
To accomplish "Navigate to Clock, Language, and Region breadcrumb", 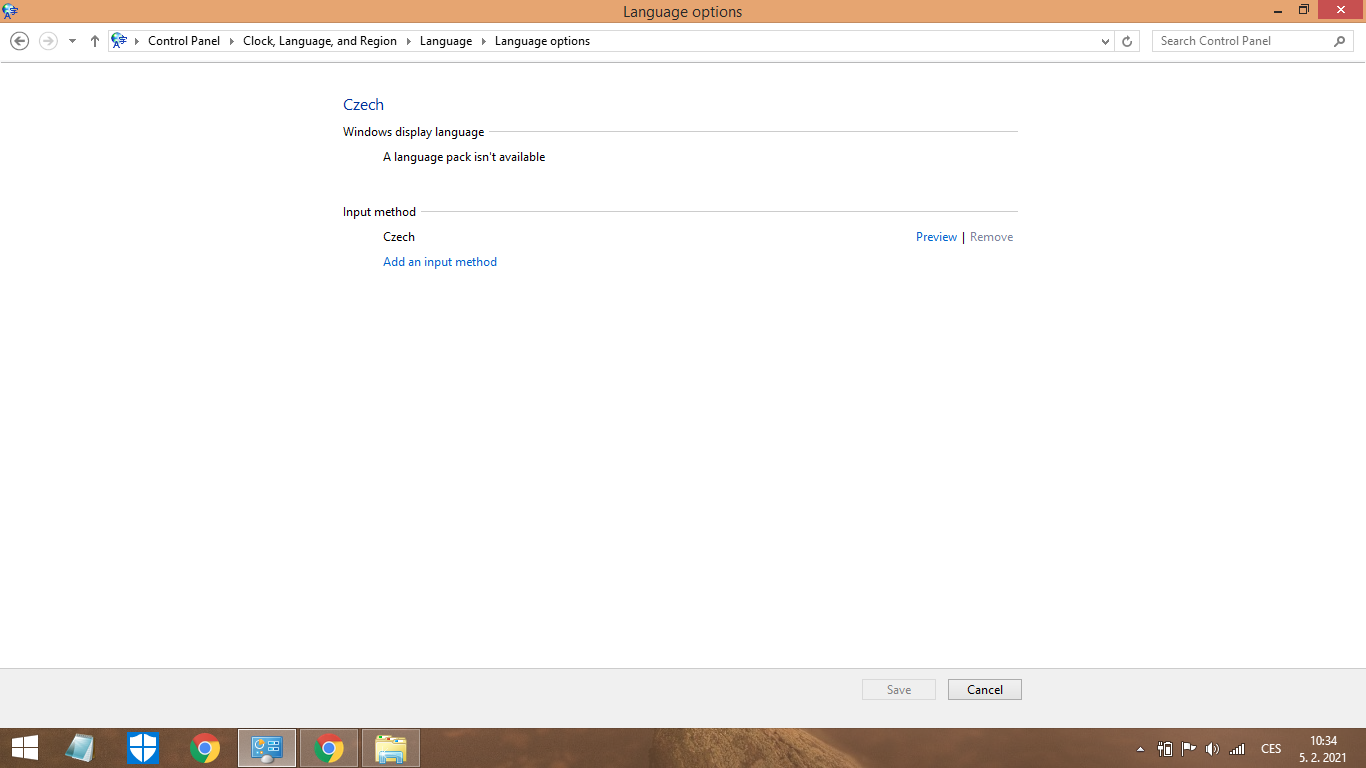I will [320, 41].
